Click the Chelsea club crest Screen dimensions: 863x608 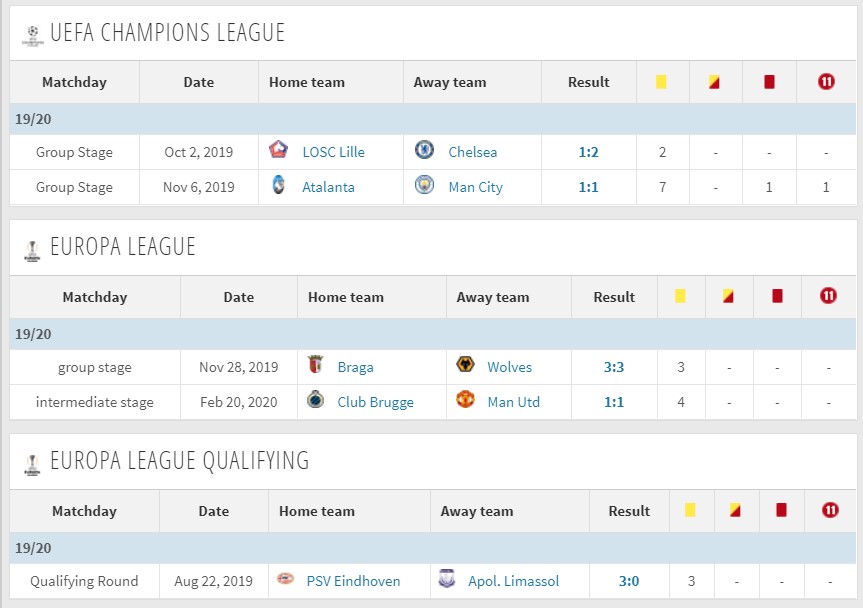(424, 150)
